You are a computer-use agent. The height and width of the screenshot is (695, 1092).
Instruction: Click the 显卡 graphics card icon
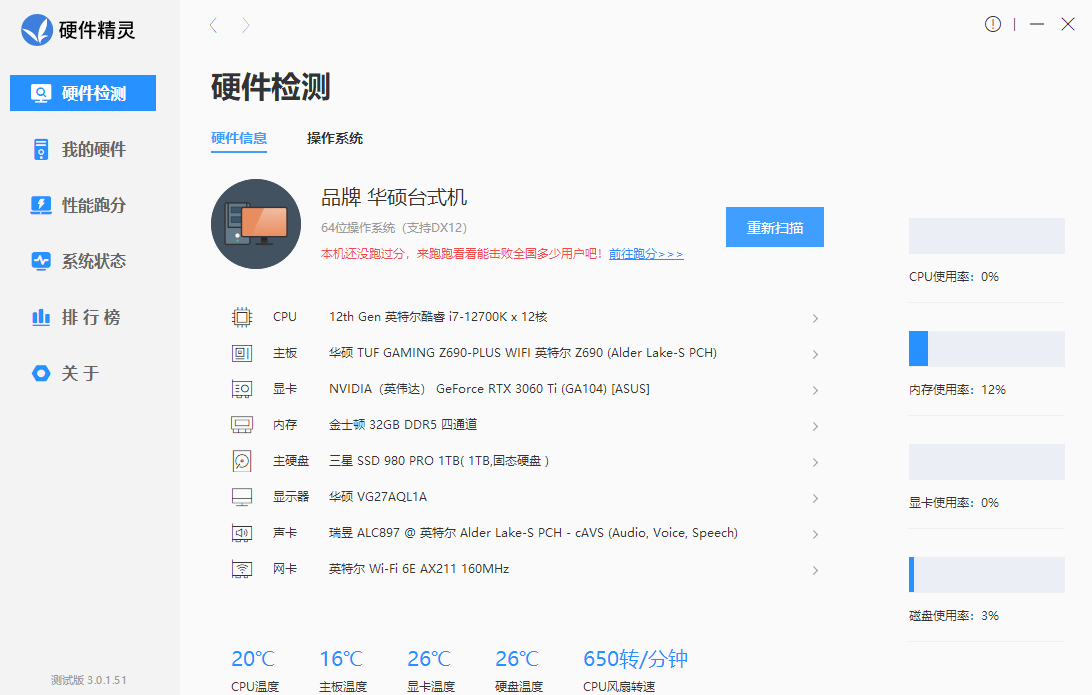pyautogui.click(x=242, y=389)
